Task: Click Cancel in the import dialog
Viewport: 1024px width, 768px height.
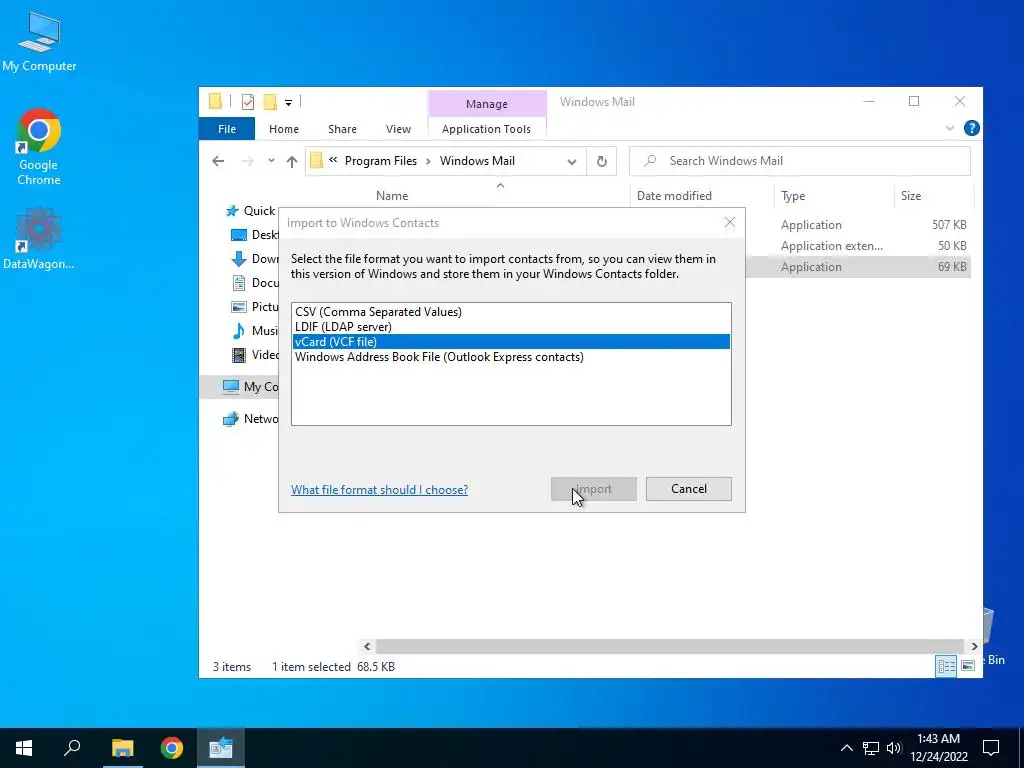Action: coord(688,489)
